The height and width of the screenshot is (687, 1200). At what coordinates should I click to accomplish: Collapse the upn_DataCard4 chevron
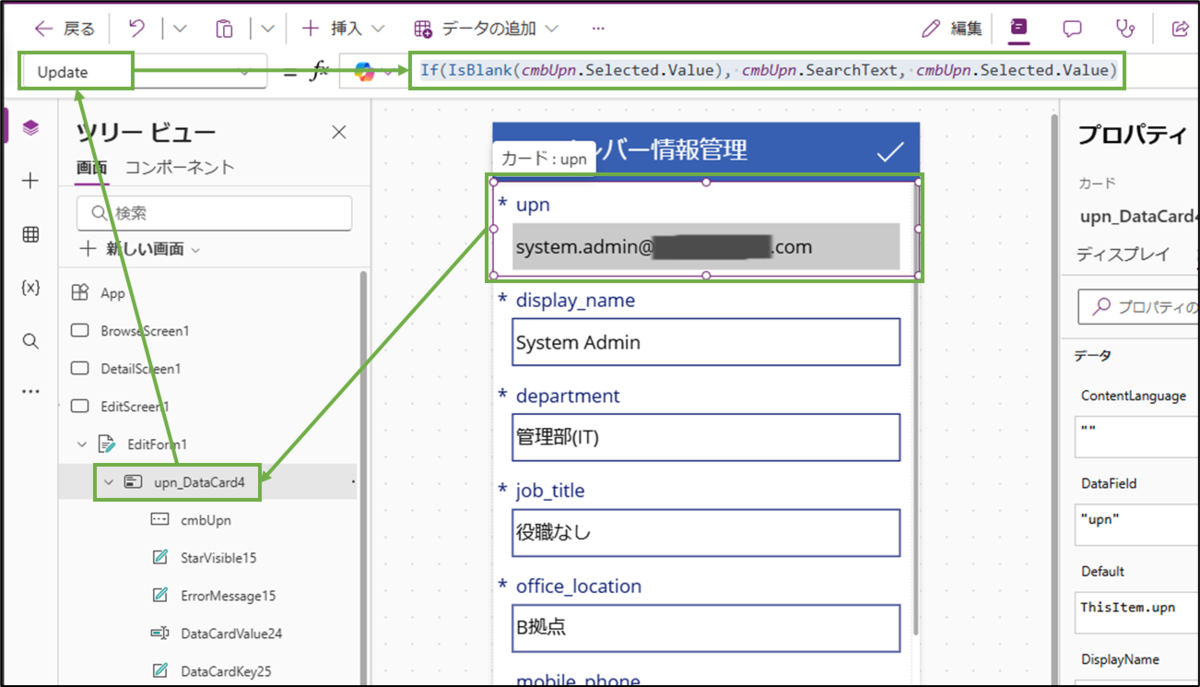(x=109, y=483)
